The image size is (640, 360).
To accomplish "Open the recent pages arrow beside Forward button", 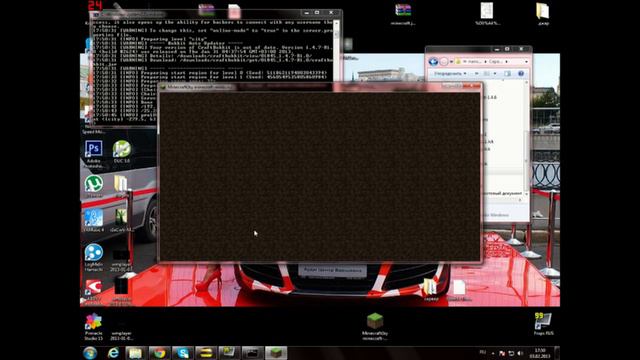I will pos(451,62).
